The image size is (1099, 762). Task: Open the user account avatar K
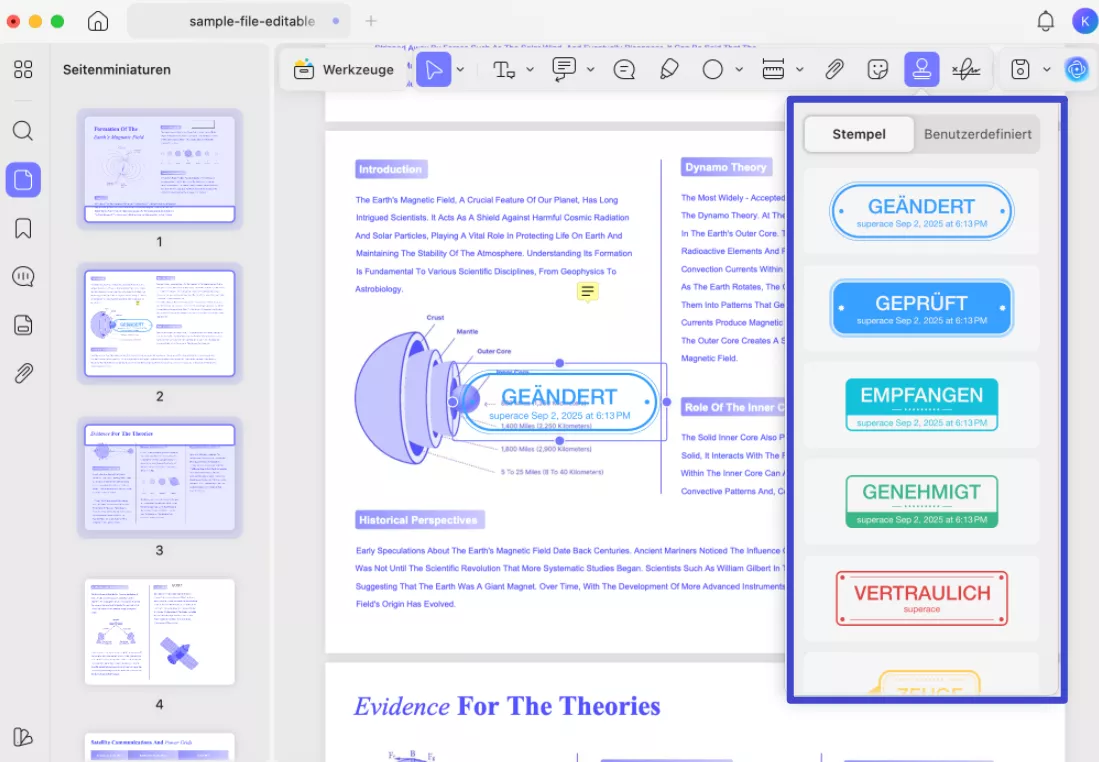[1084, 21]
